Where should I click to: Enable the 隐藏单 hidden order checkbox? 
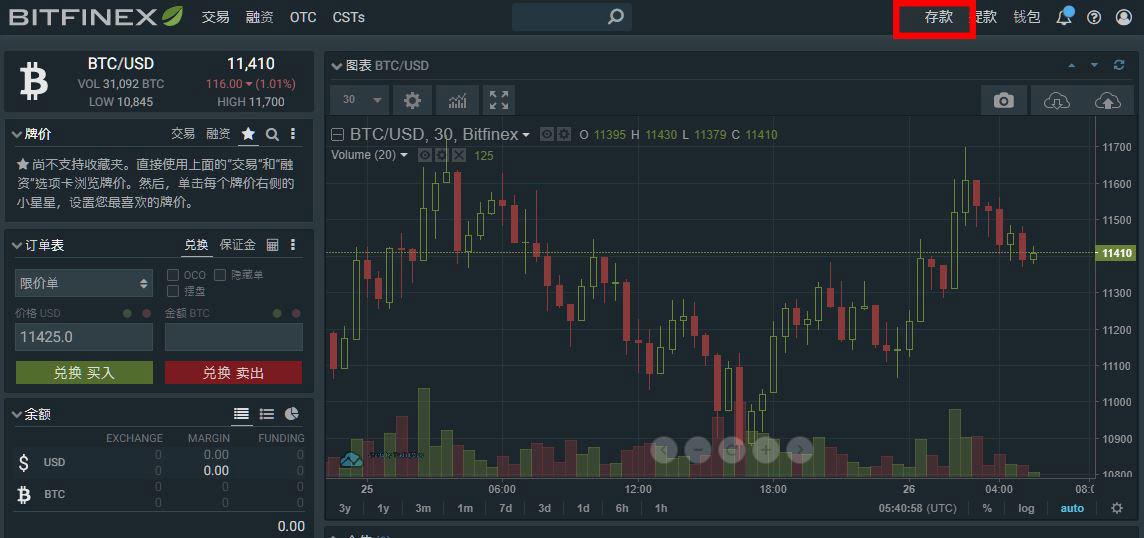coord(220,275)
